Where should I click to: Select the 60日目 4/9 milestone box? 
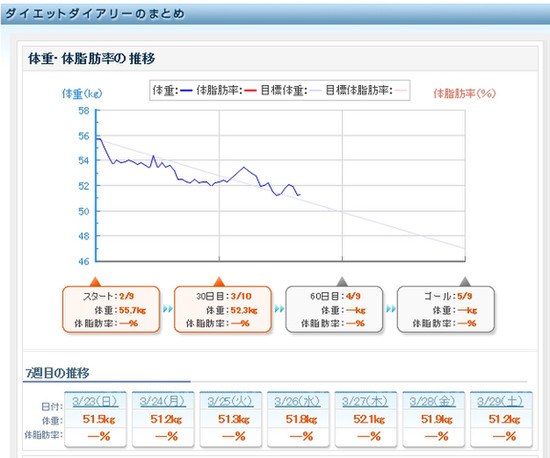coord(334,309)
